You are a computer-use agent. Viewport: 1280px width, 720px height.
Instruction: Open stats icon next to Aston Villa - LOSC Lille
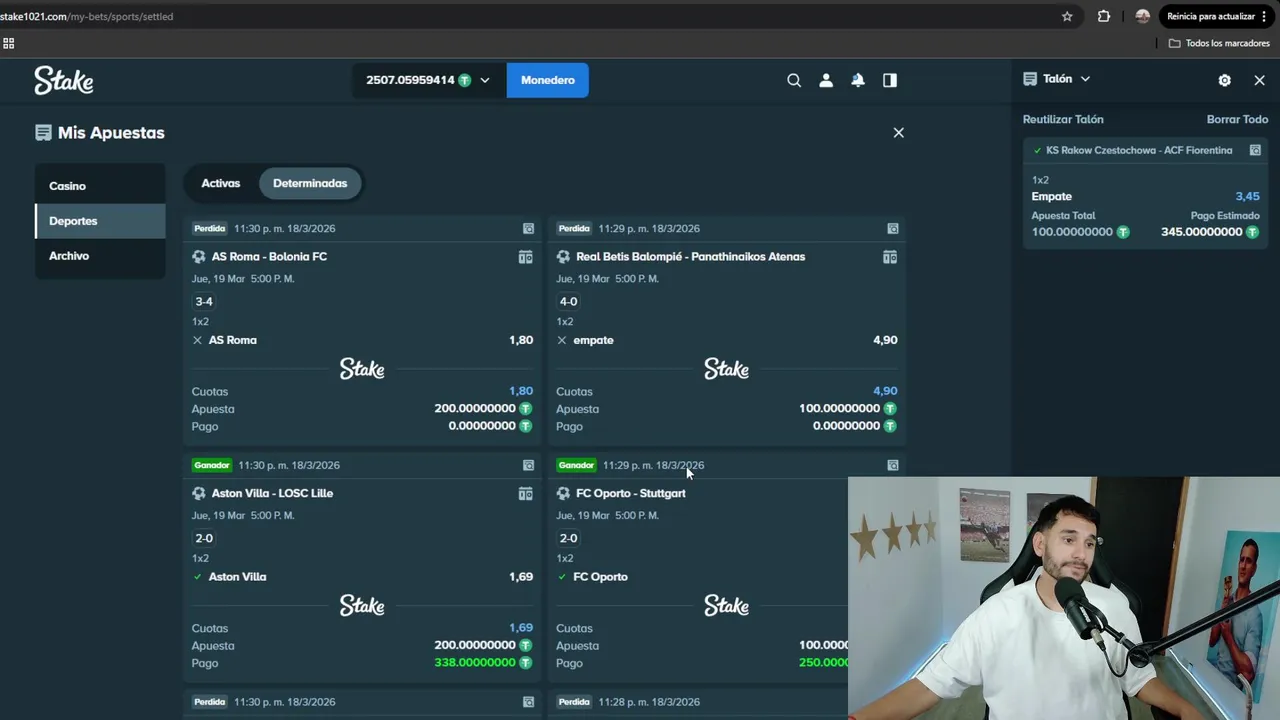[525, 493]
